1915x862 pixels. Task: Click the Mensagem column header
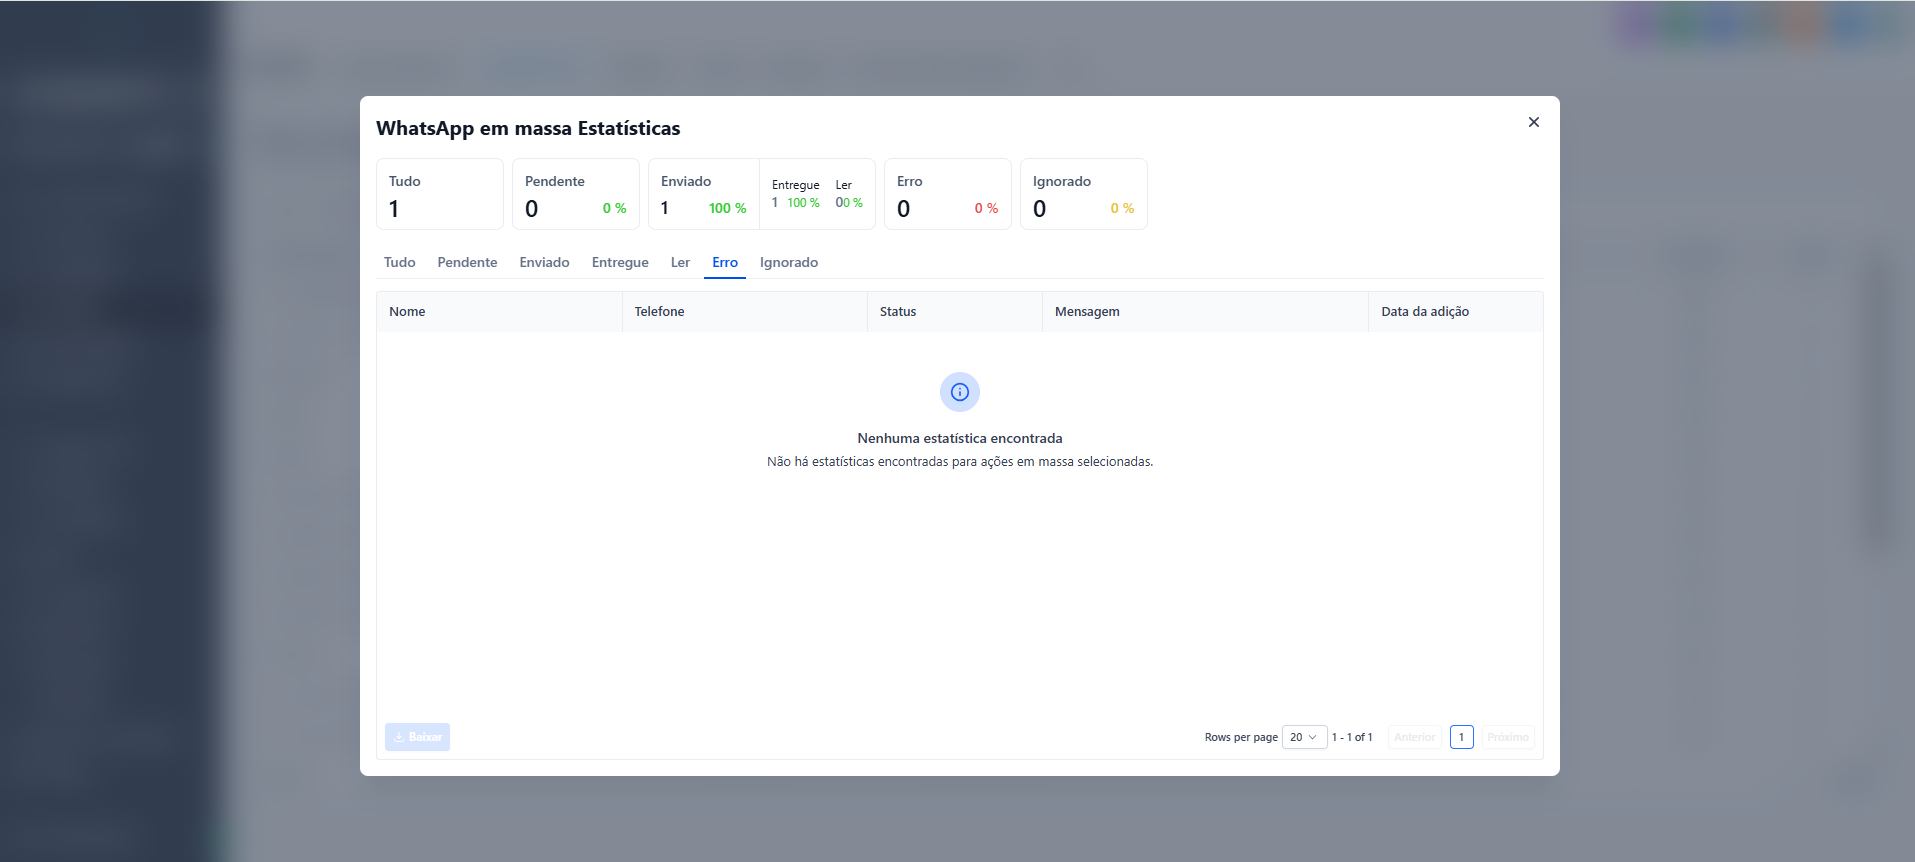(x=1205, y=312)
